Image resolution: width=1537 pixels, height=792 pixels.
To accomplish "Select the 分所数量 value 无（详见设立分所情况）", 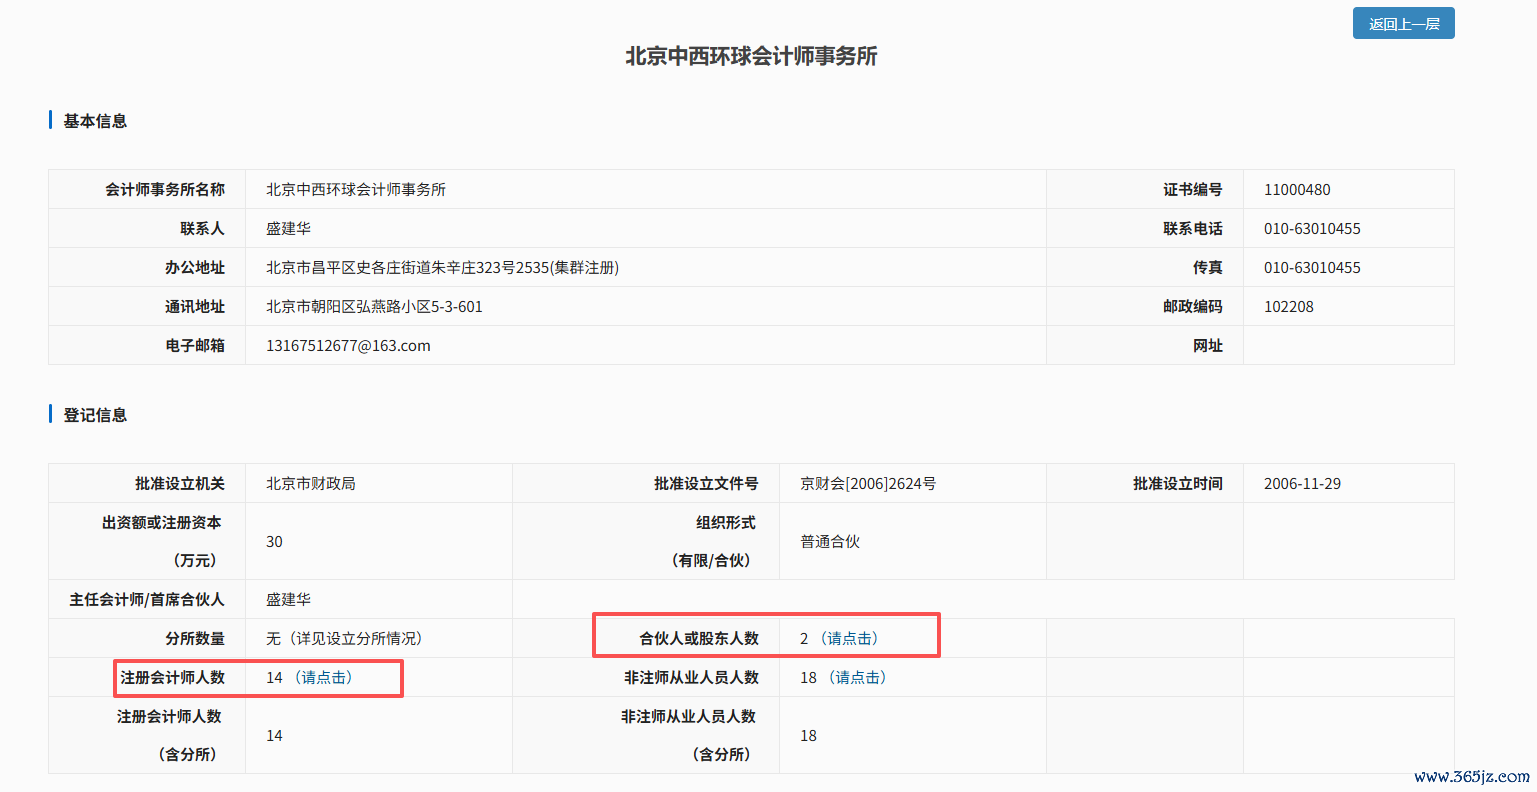I will (344, 638).
